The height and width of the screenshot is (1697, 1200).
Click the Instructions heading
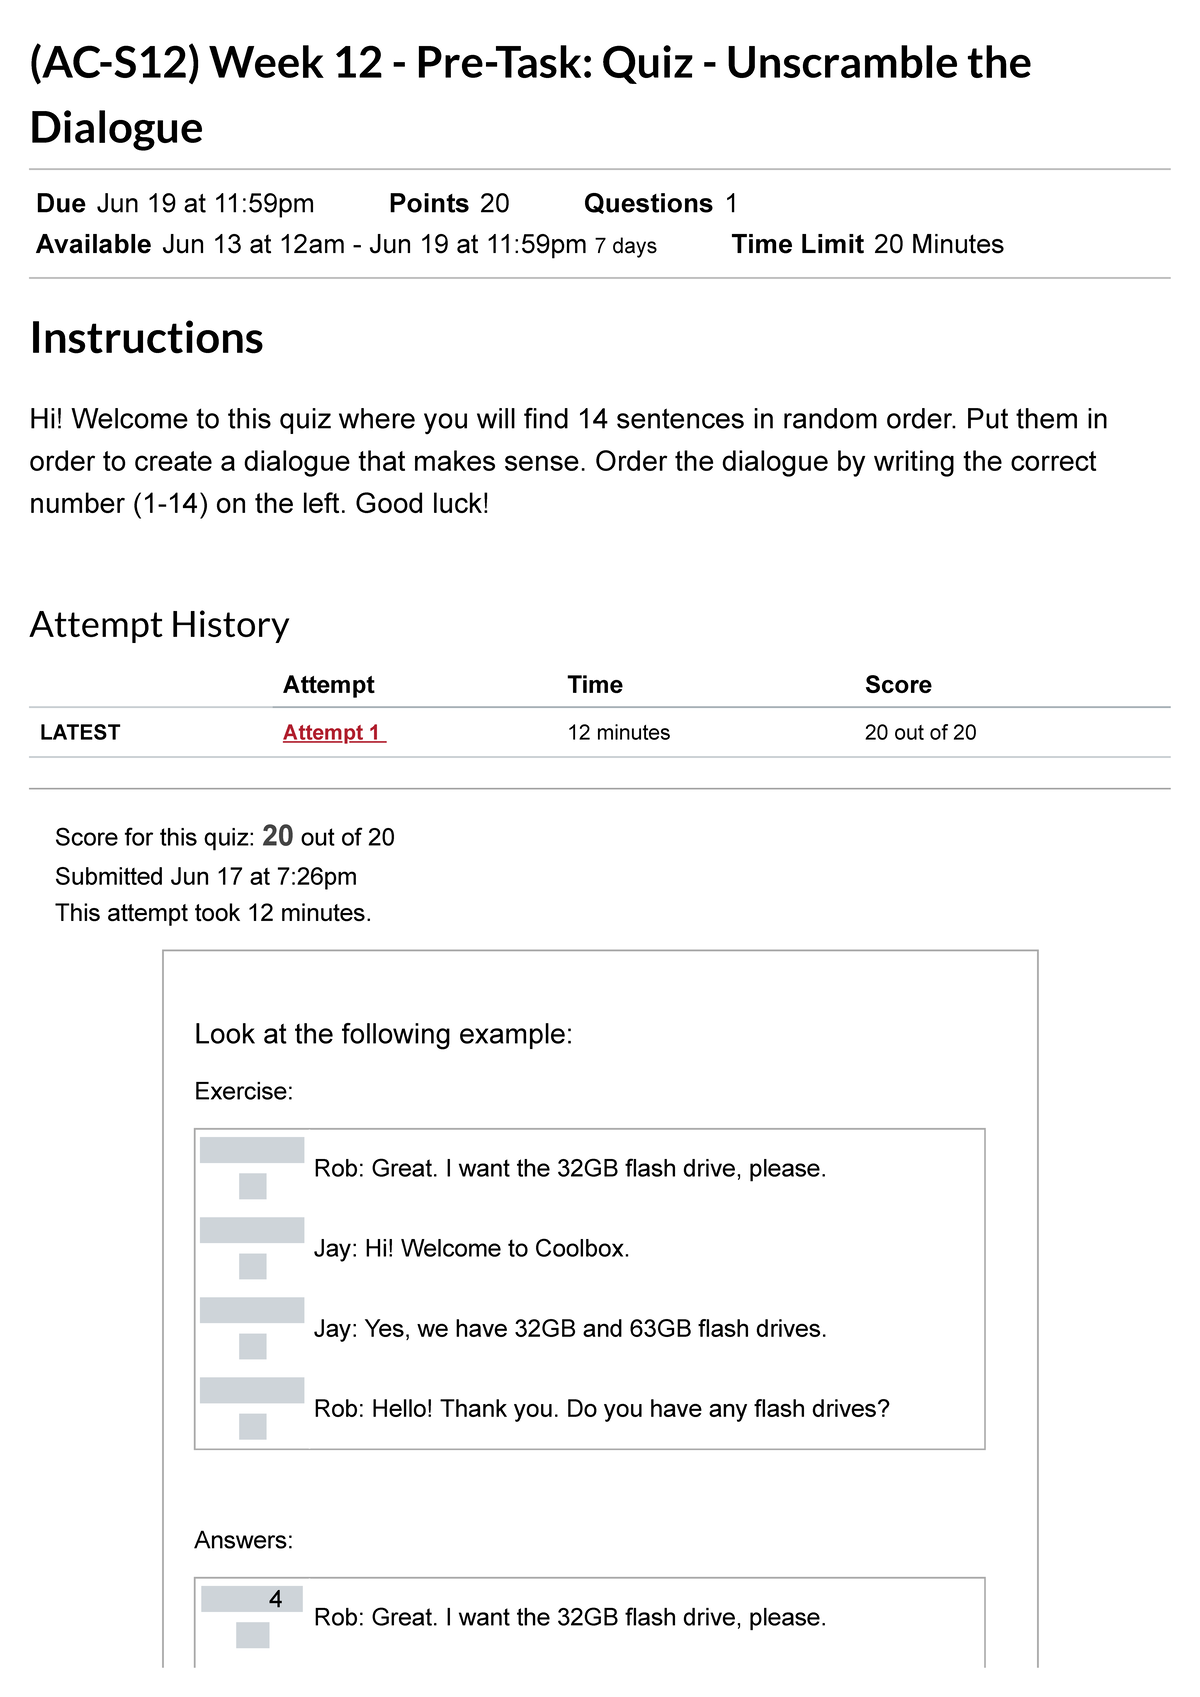[145, 339]
